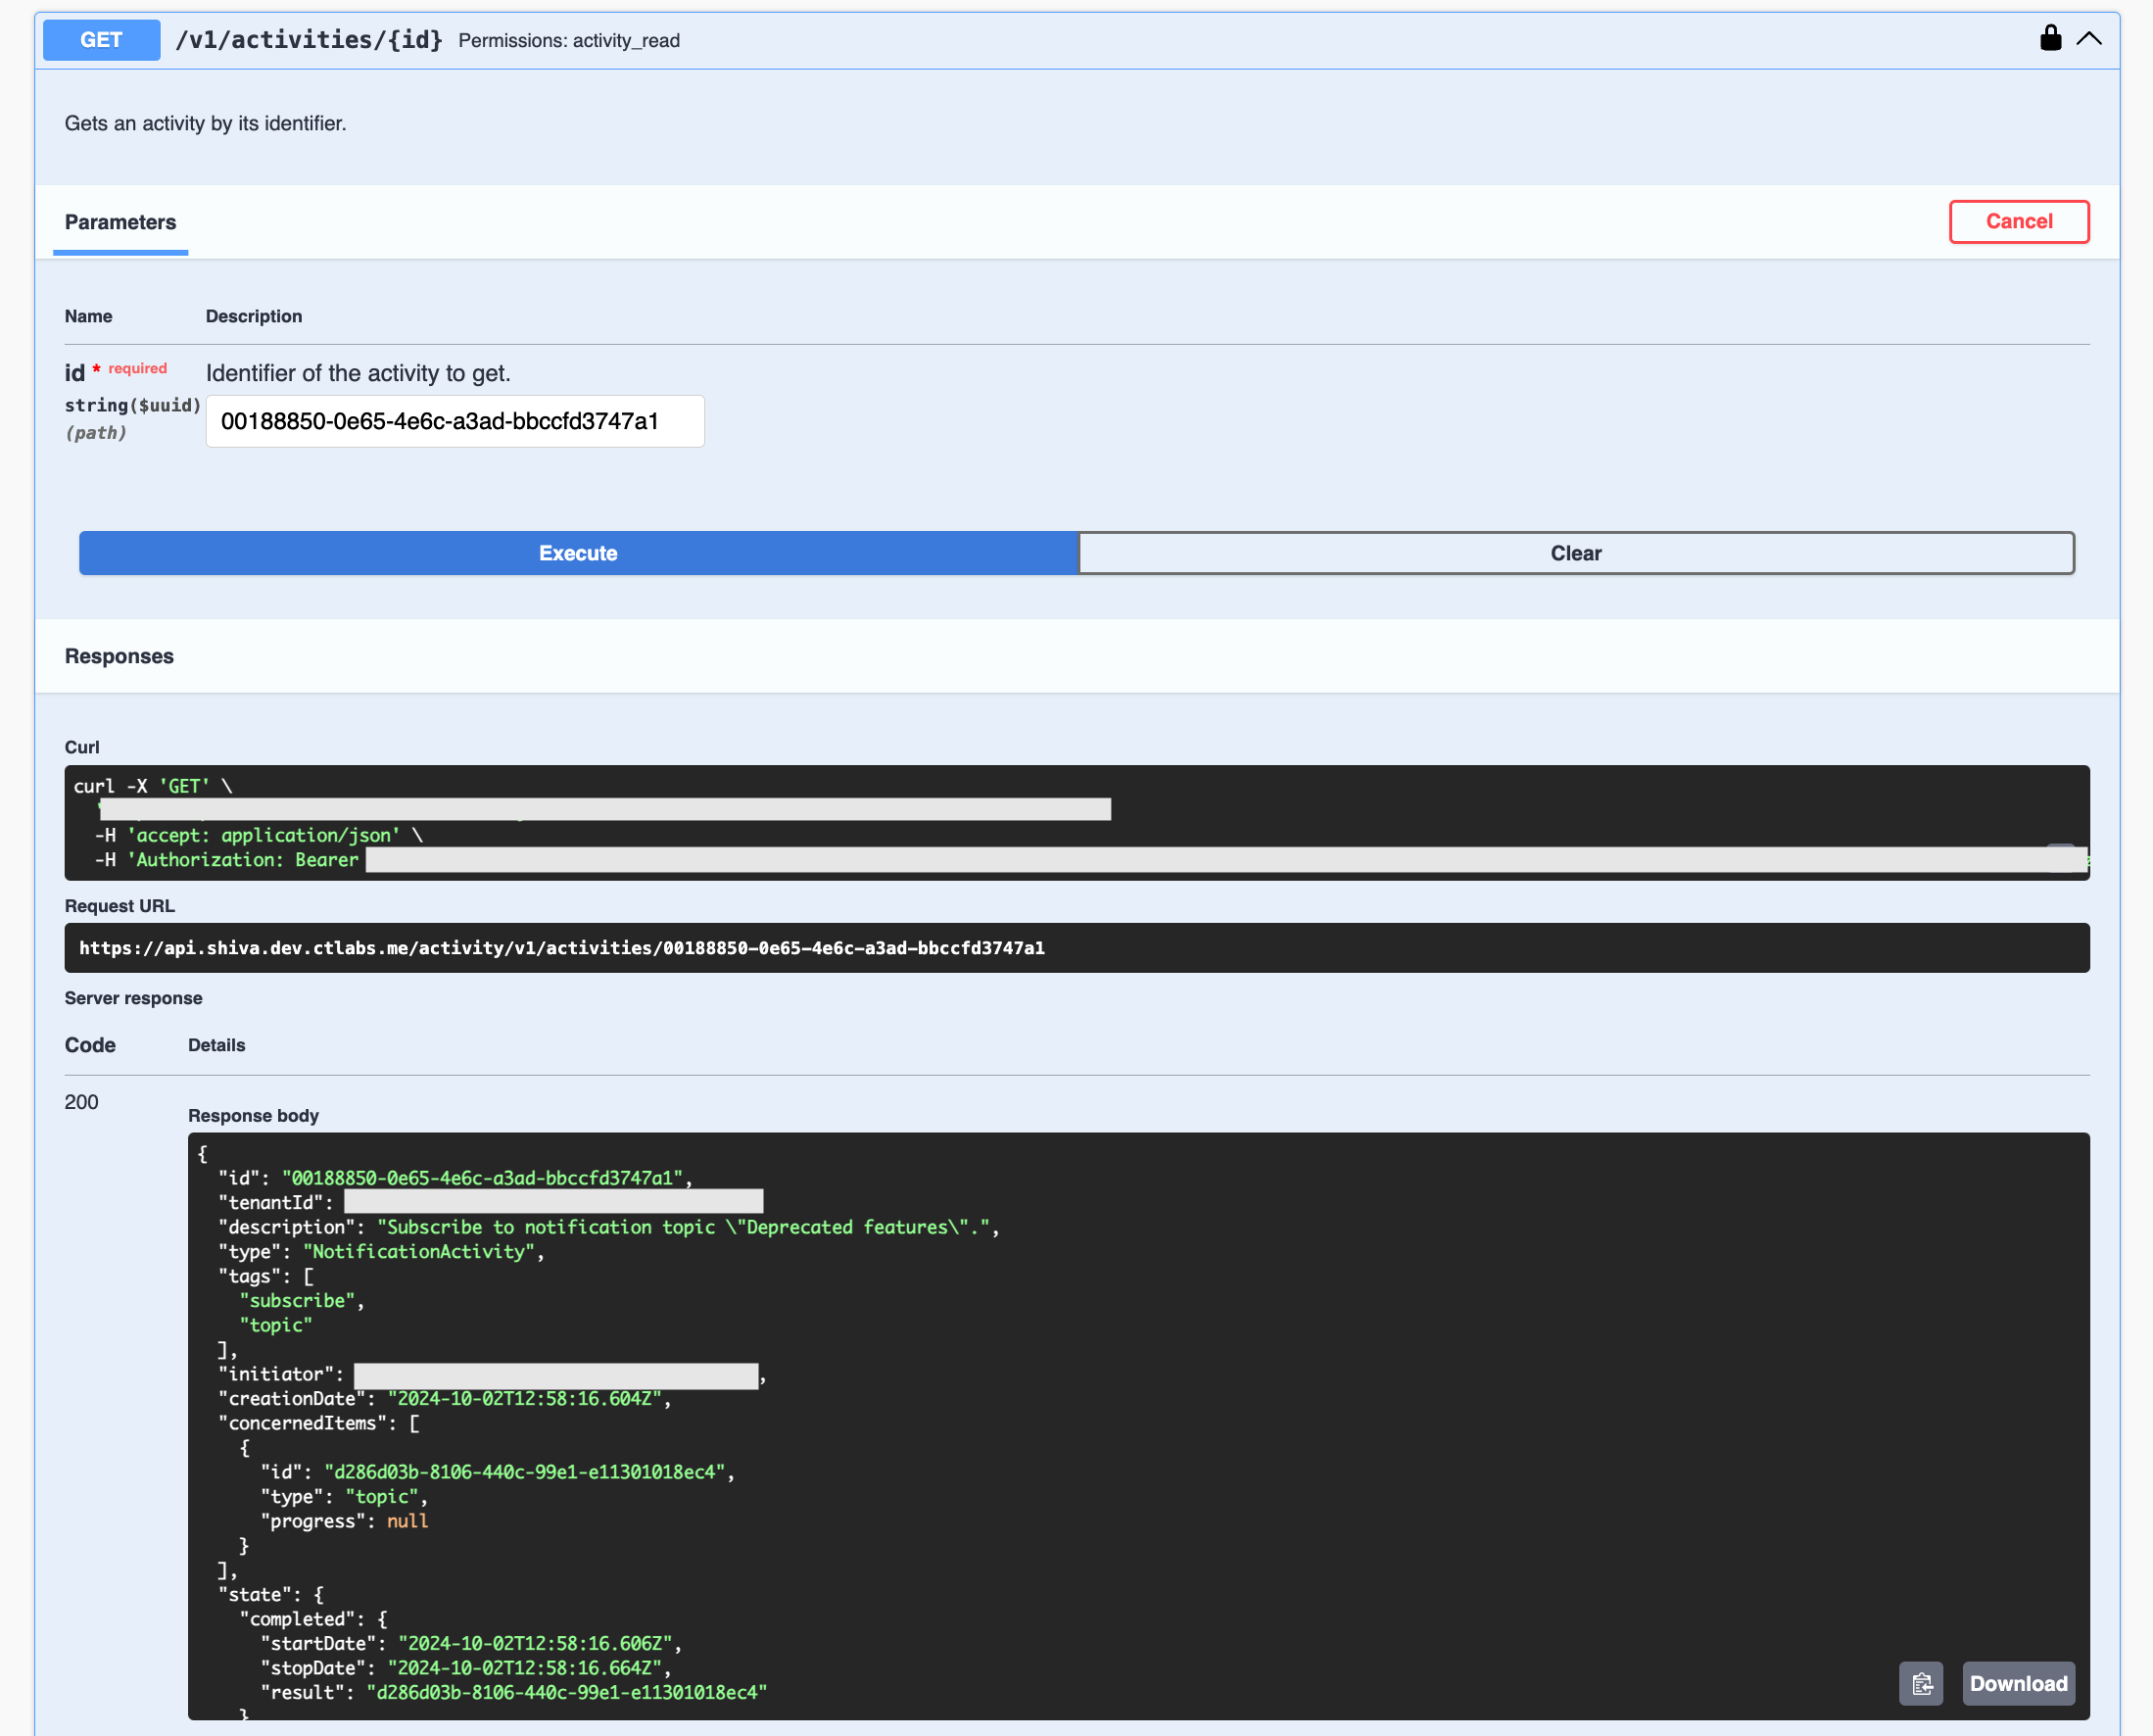The width and height of the screenshot is (2153, 1736).
Task: Click the "Permissions: activity_read" summary text
Action: click(569, 41)
